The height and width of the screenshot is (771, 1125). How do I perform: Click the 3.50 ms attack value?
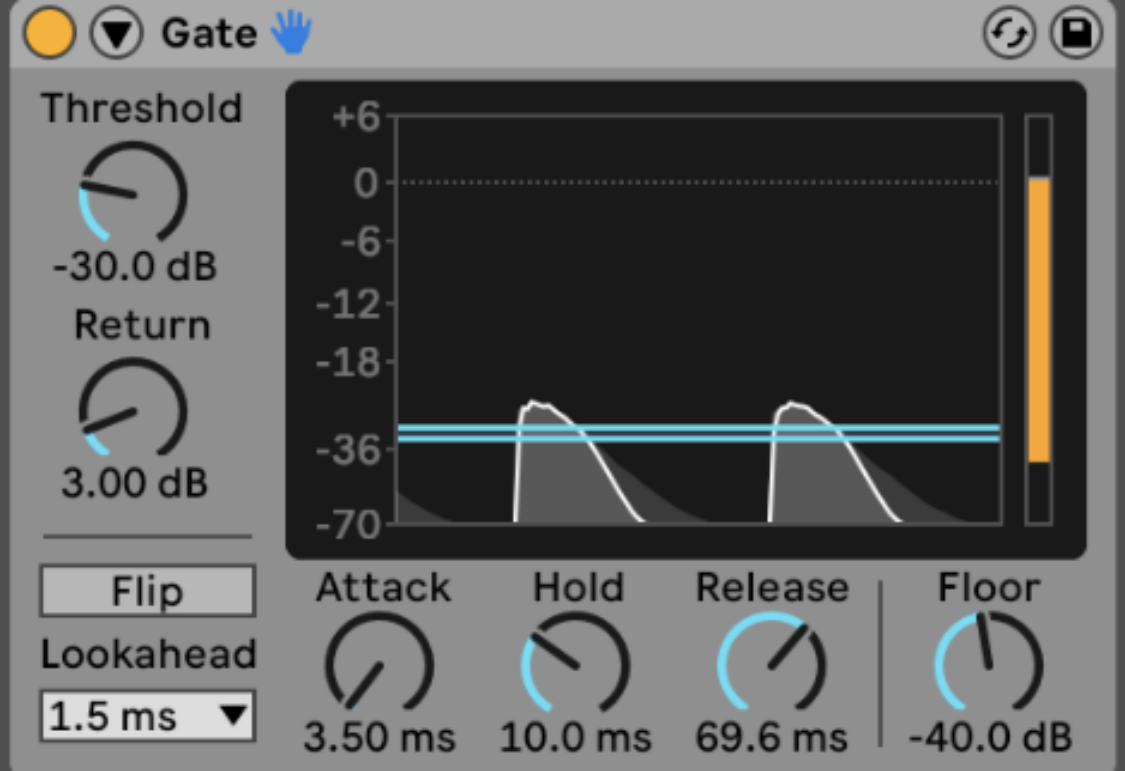(x=380, y=739)
